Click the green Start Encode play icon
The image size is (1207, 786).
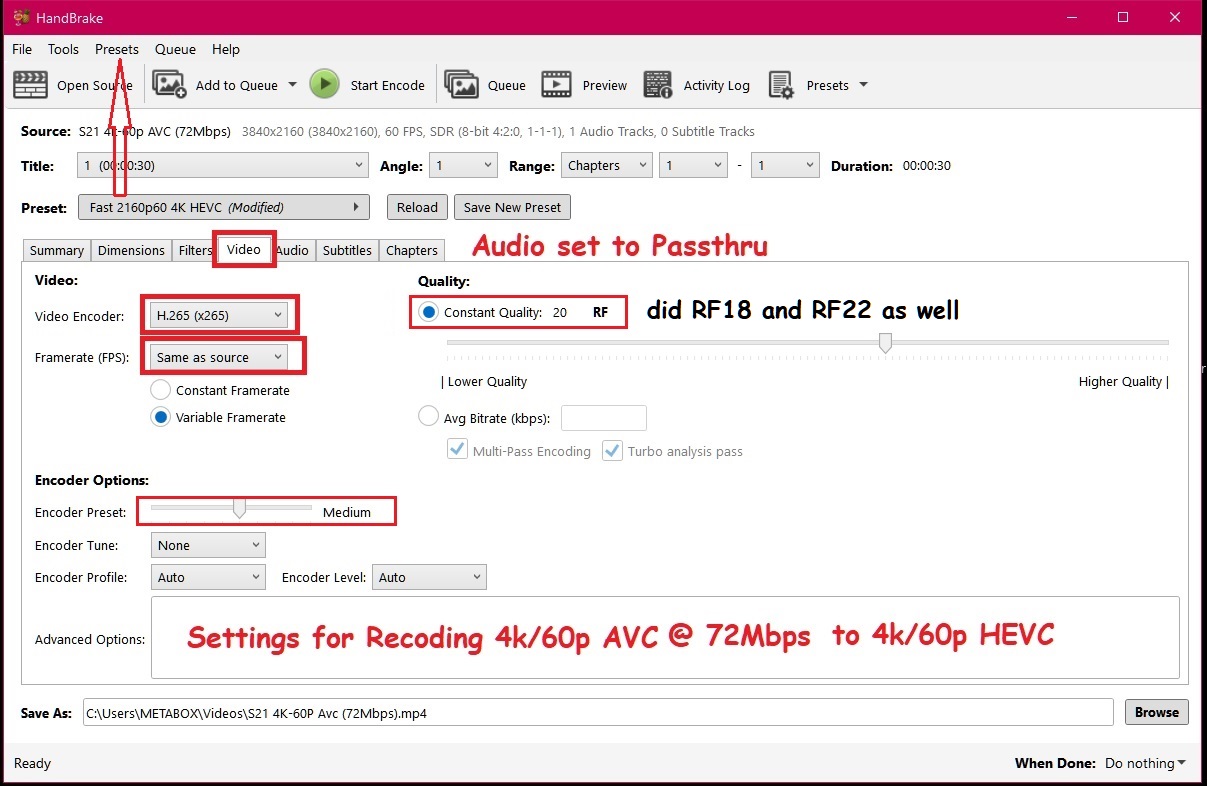click(324, 85)
